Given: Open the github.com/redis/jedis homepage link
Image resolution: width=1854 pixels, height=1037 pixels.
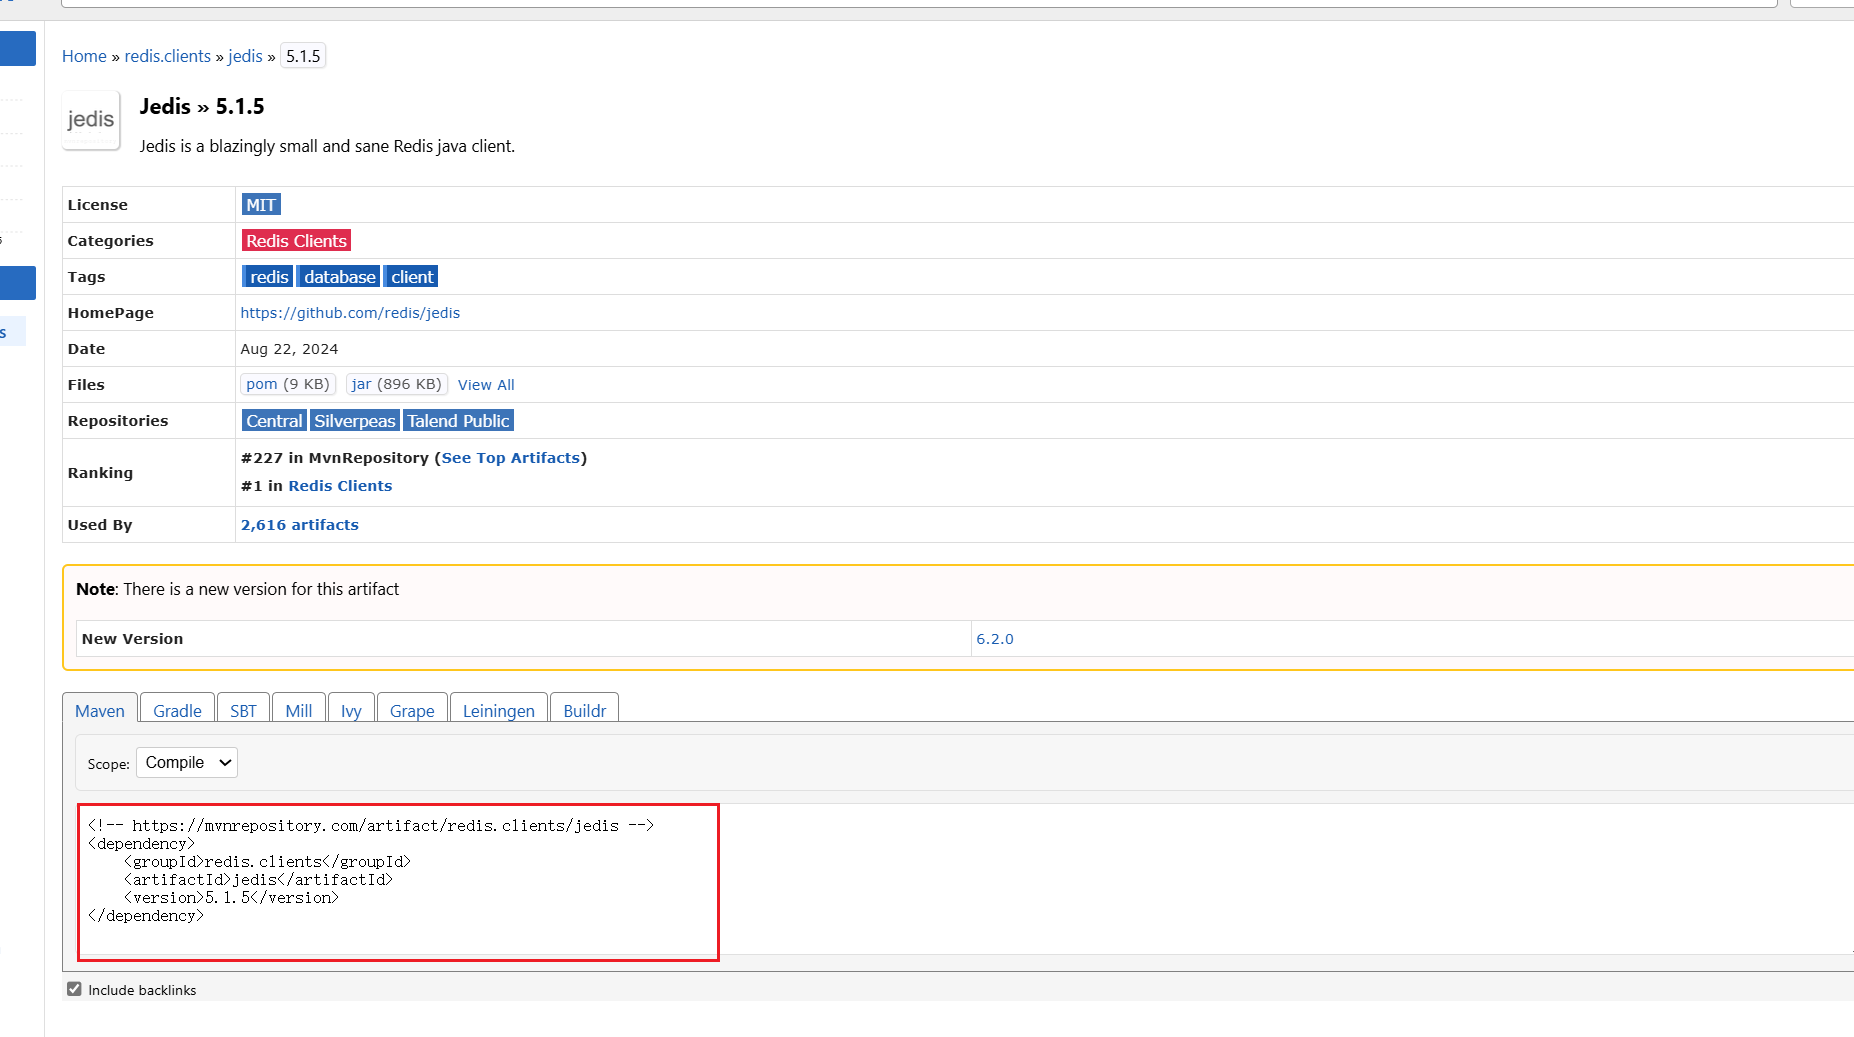Looking at the screenshot, I should (x=350, y=313).
